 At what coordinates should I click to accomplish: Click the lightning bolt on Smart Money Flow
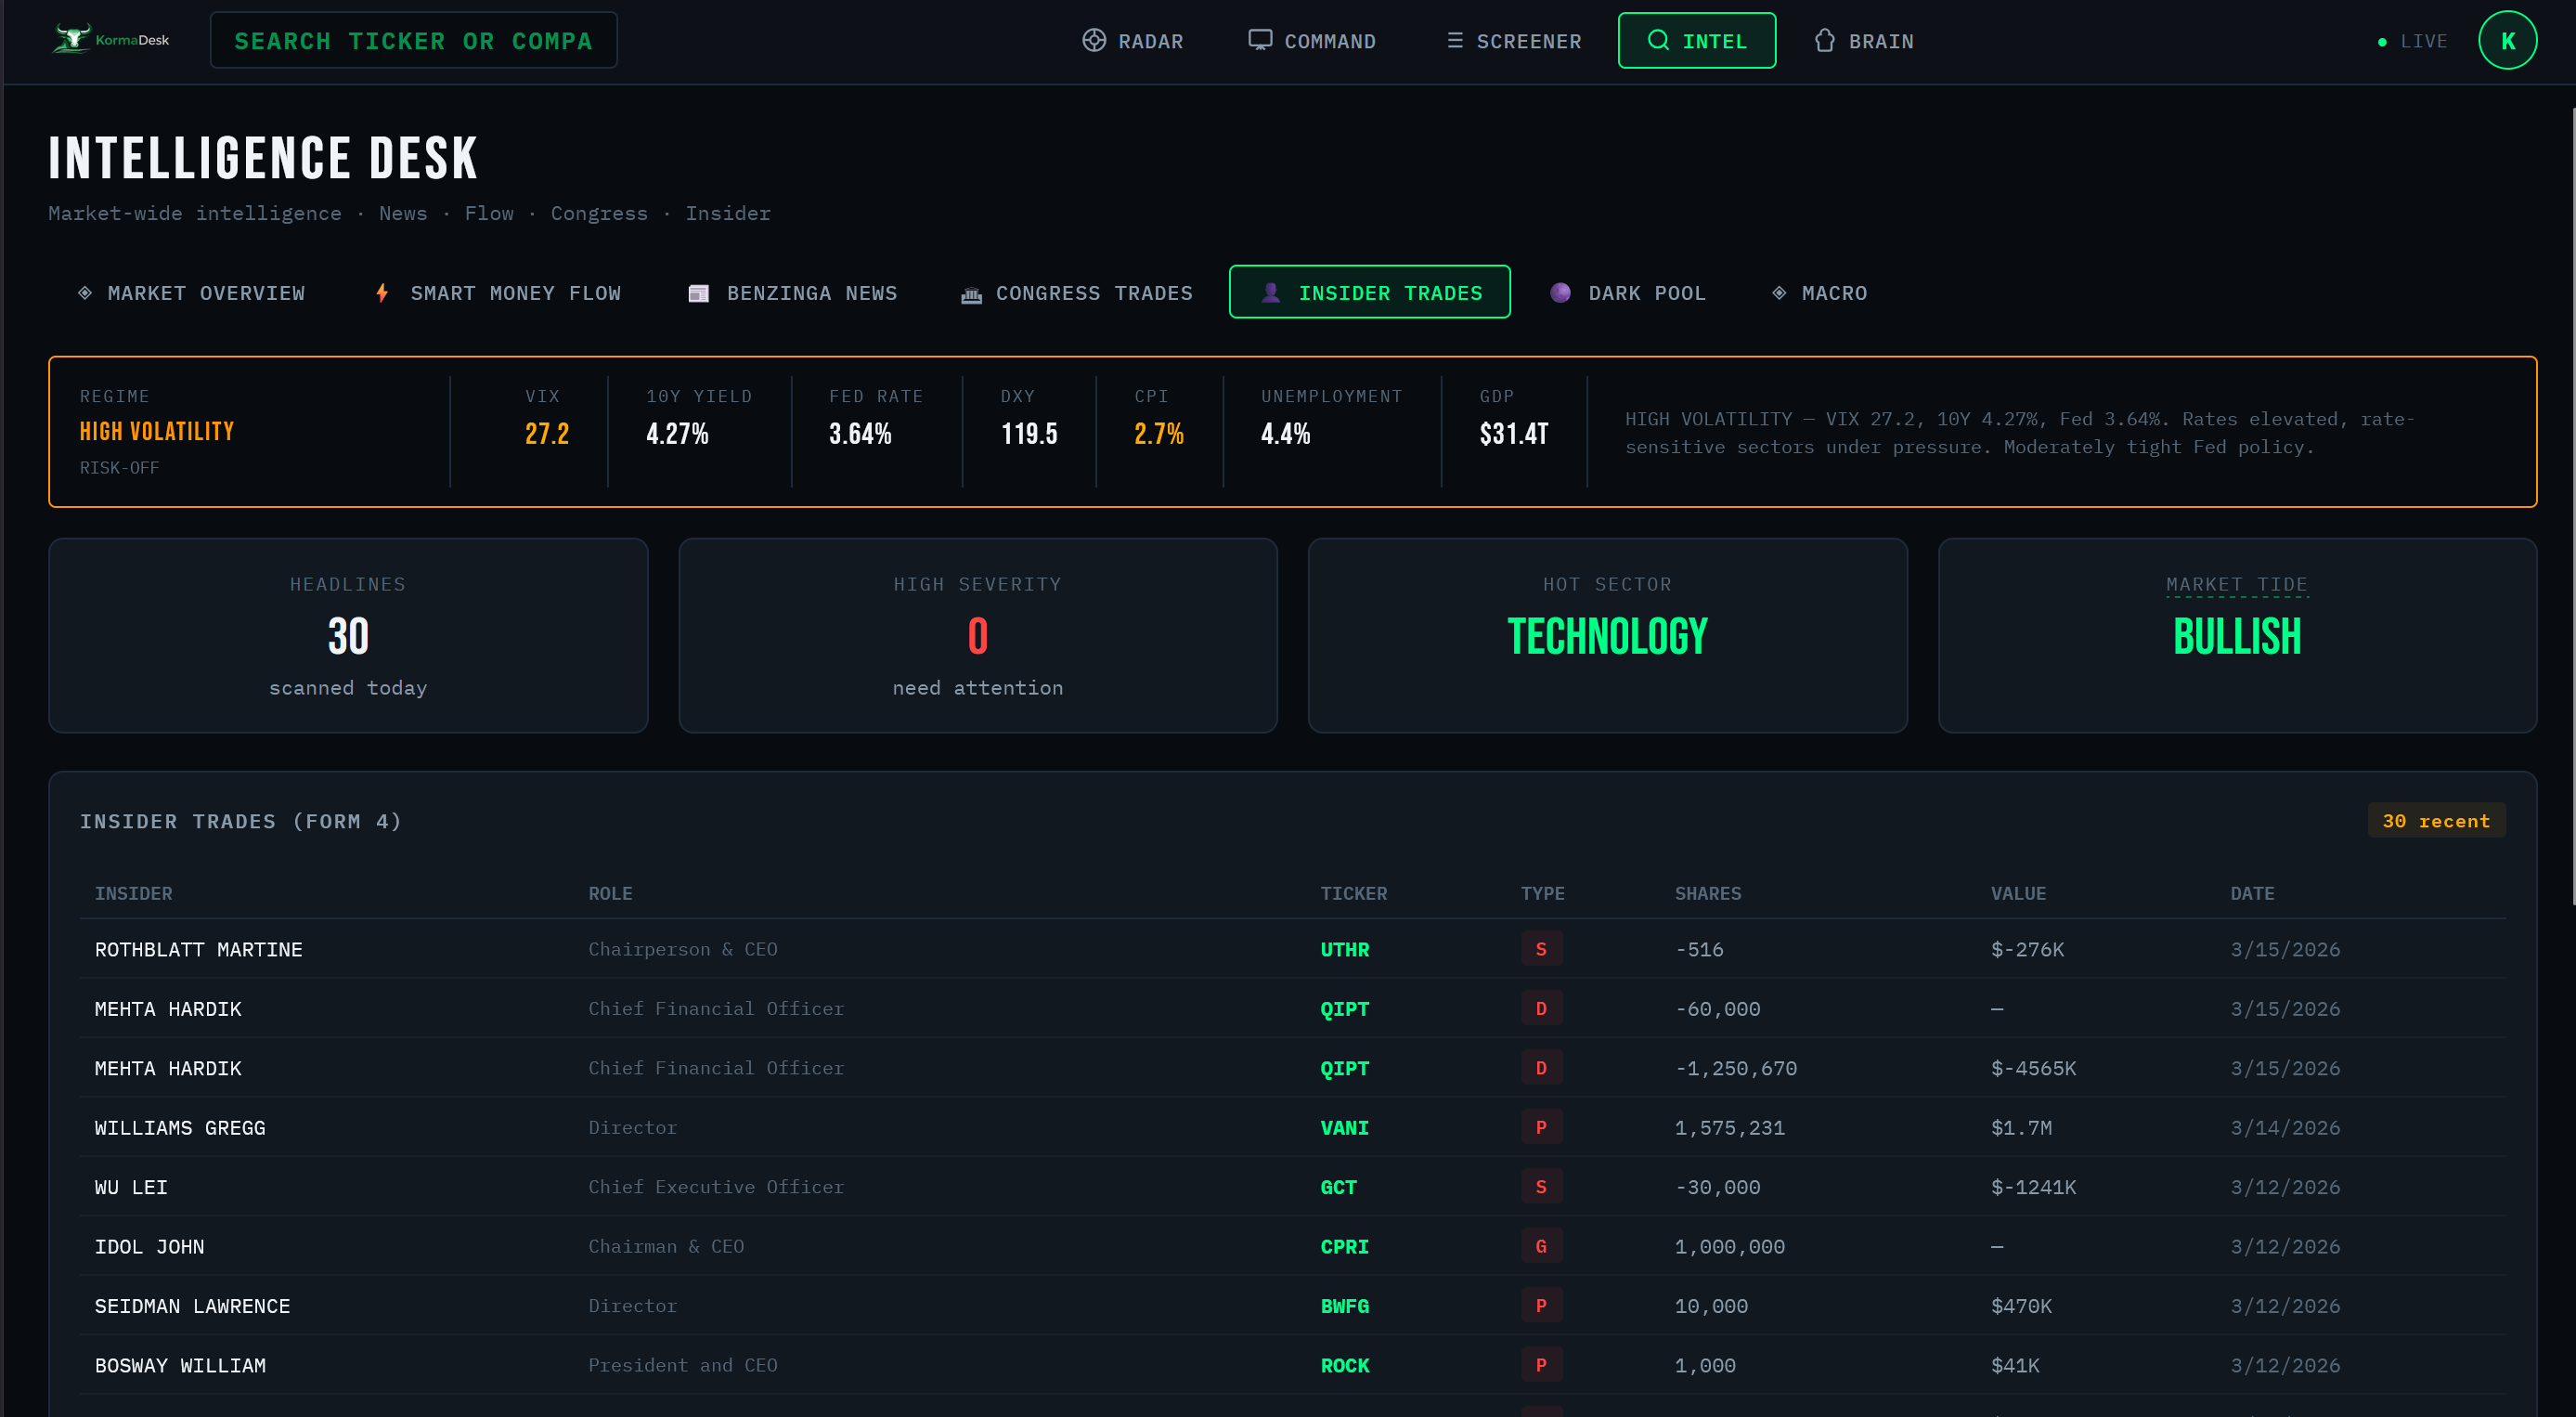click(x=382, y=292)
